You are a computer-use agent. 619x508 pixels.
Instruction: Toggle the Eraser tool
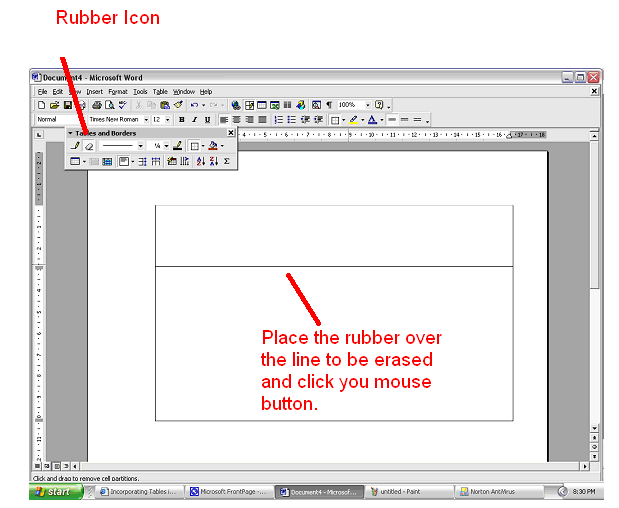[x=89, y=146]
